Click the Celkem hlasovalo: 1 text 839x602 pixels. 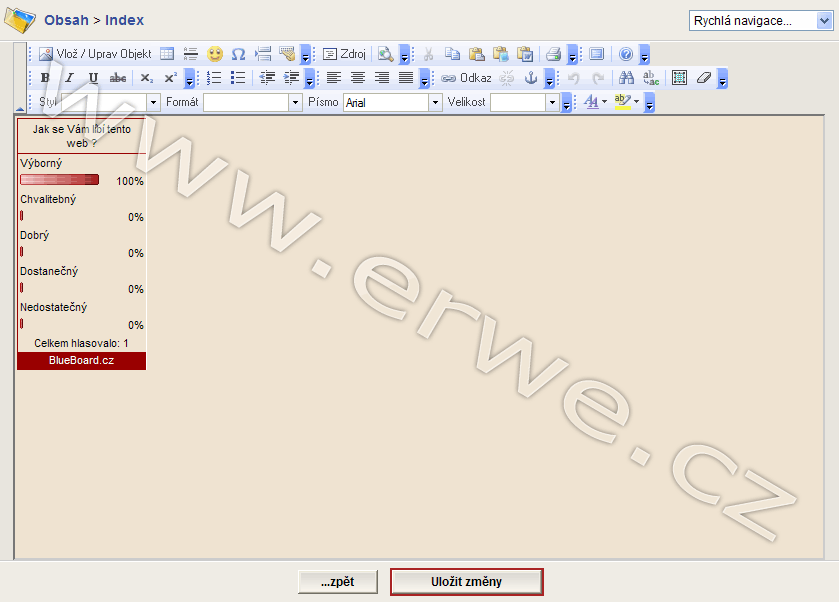pos(81,343)
